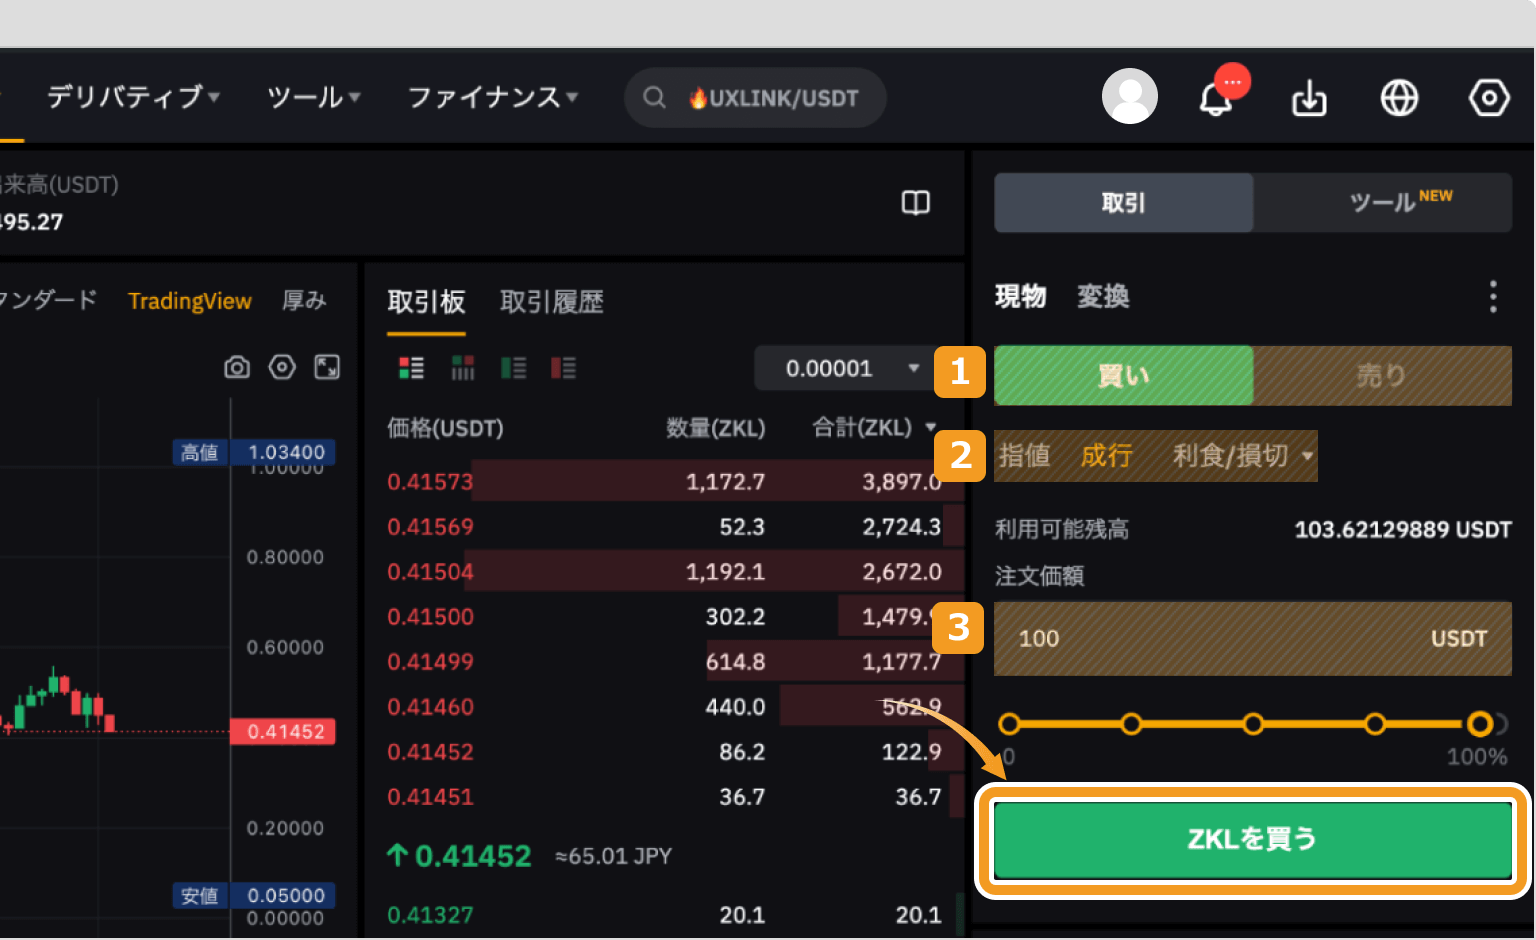Screen dimensions: 1536x940
Task: Click the 103.62129889 USDT available balance
Action: [x=1403, y=529]
